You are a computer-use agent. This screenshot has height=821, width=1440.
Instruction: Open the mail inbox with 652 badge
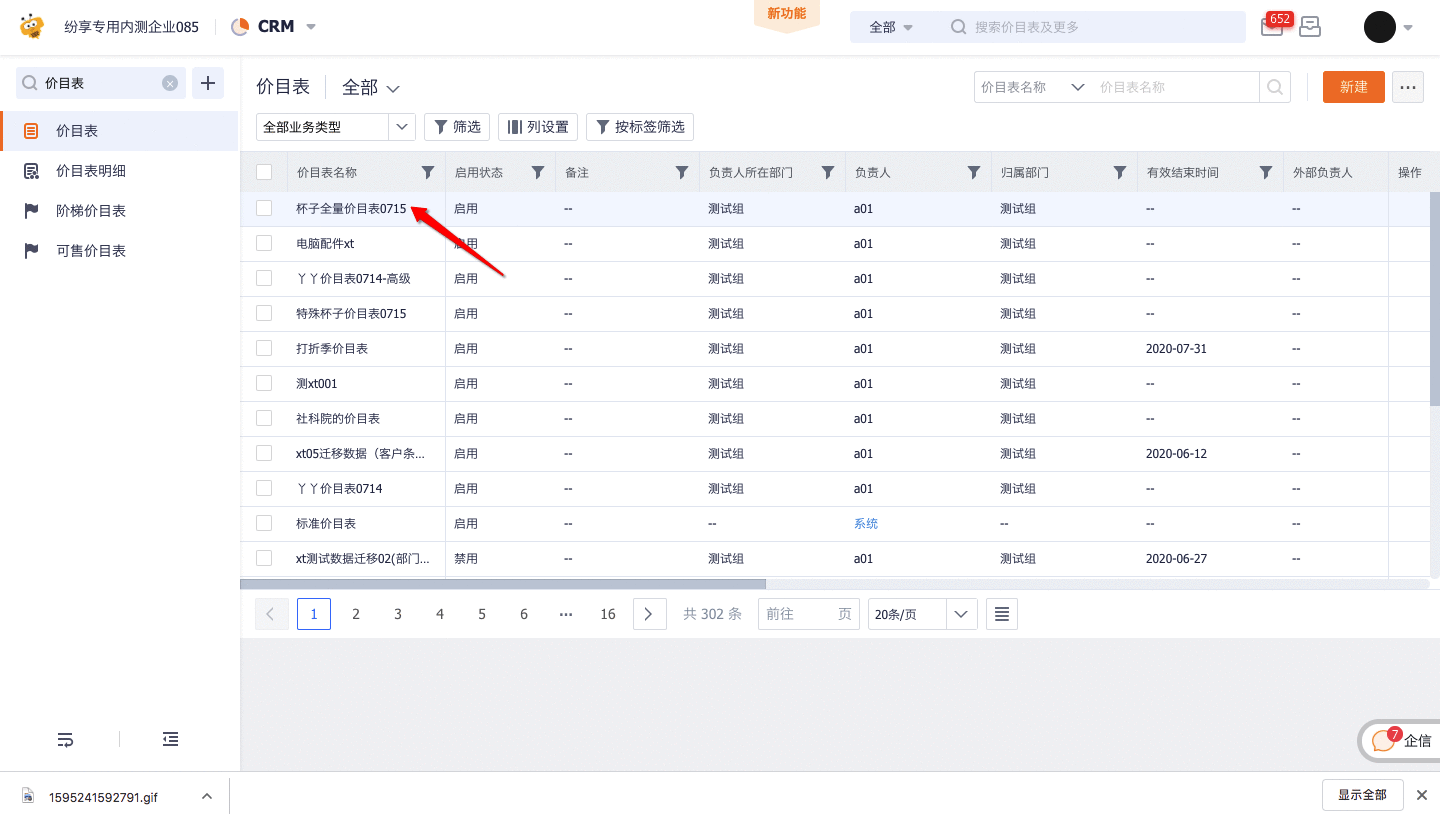1272,27
